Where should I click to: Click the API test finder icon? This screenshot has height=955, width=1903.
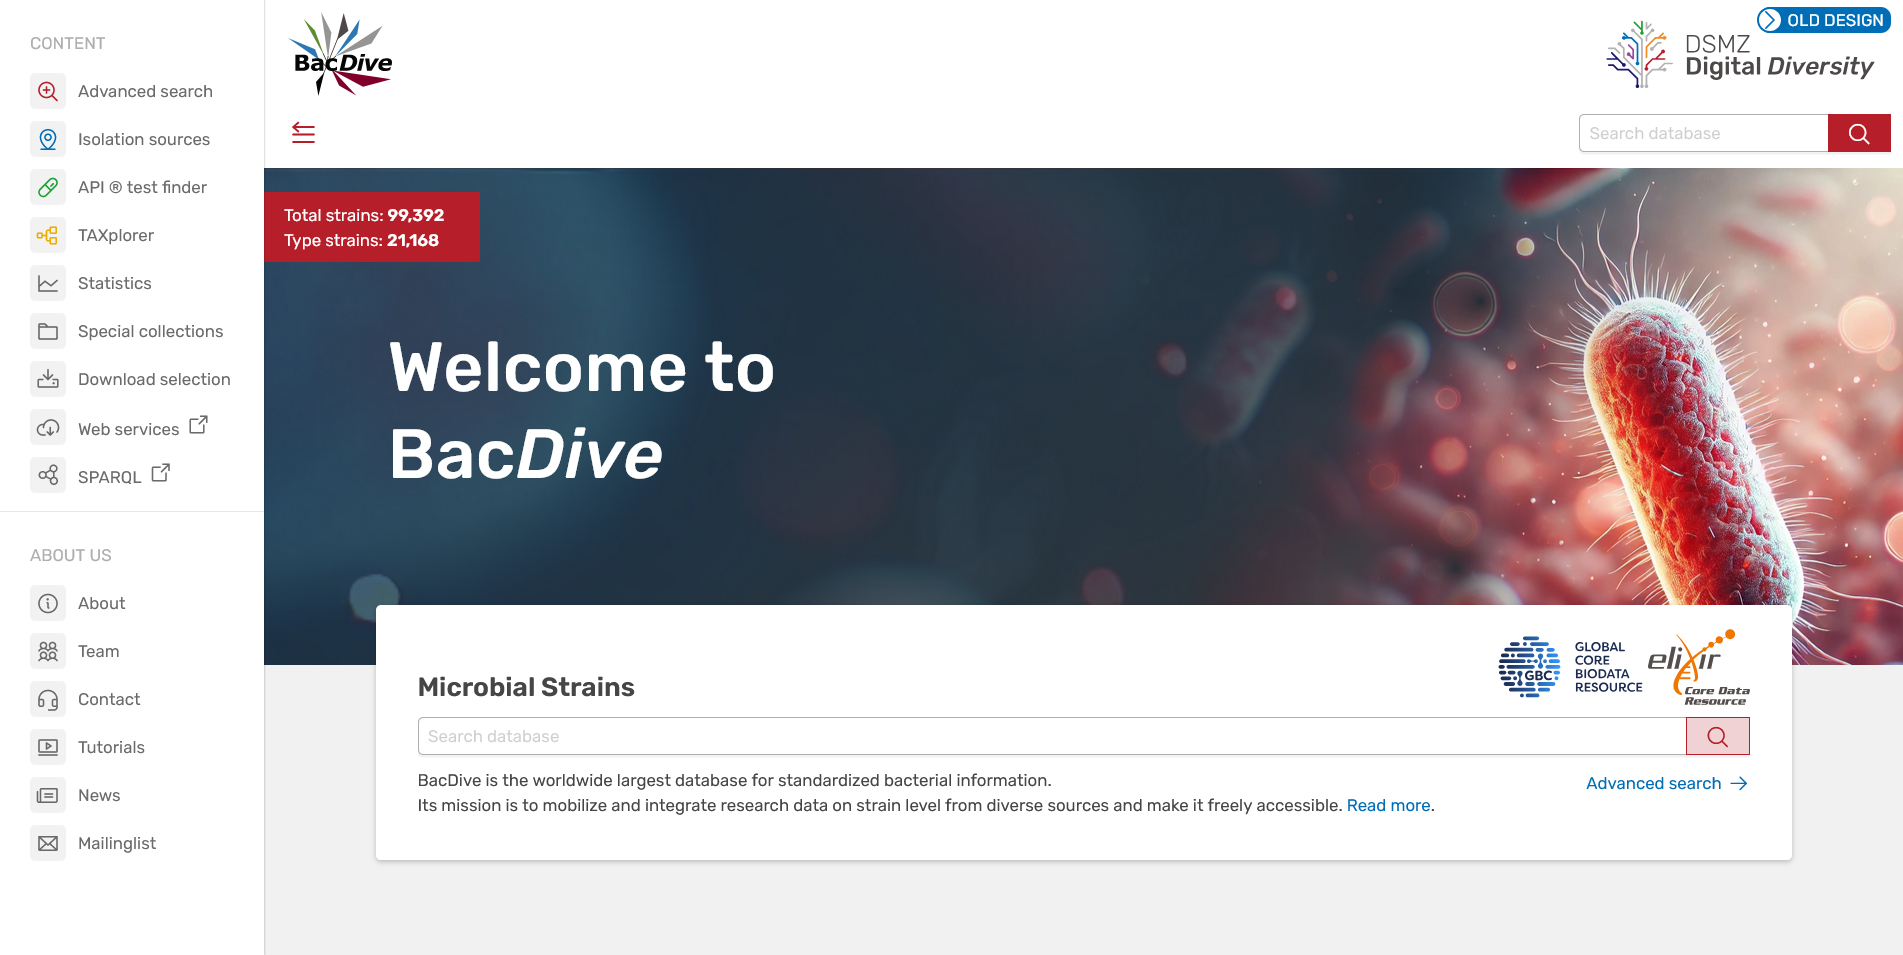(x=48, y=187)
